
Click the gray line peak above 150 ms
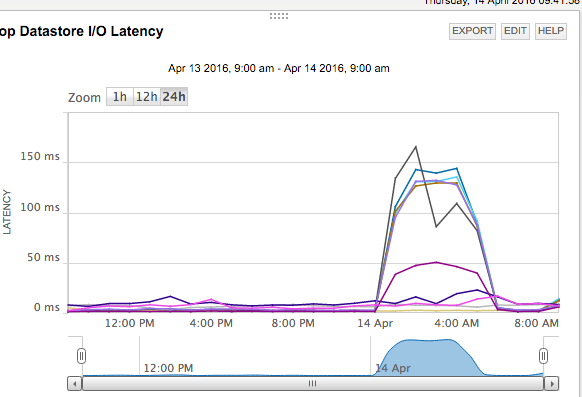pos(416,147)
